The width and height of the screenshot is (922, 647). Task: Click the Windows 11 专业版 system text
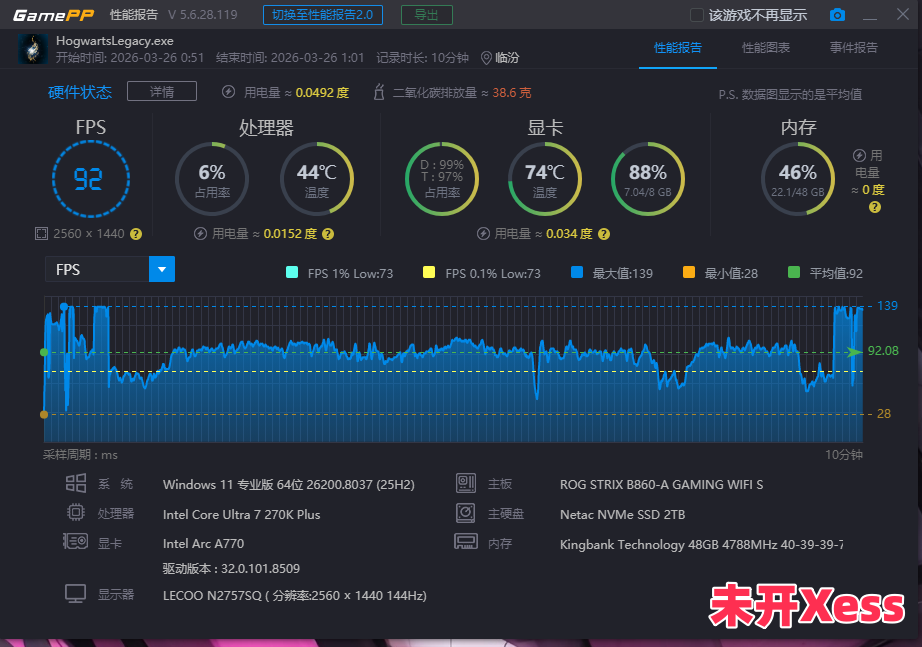(x=289, y=485)
